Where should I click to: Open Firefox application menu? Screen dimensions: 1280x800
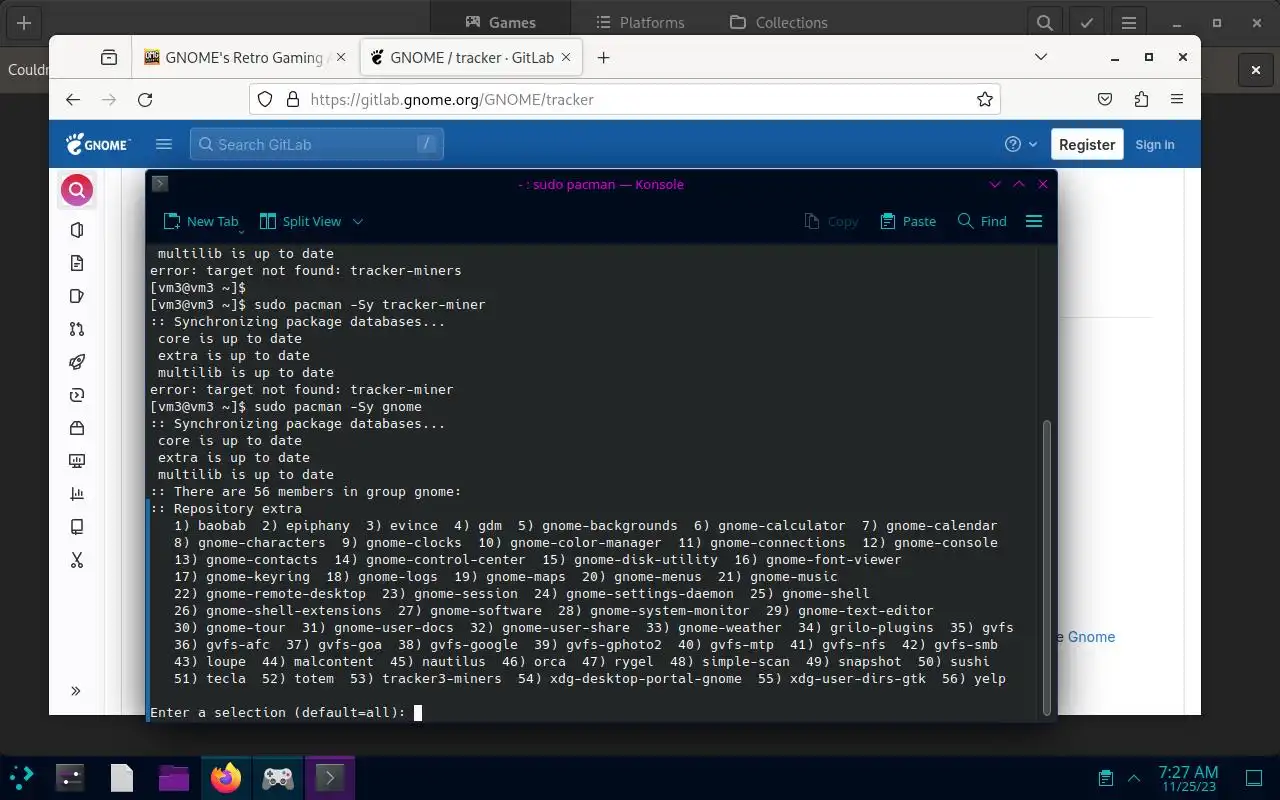(1178, 99)
